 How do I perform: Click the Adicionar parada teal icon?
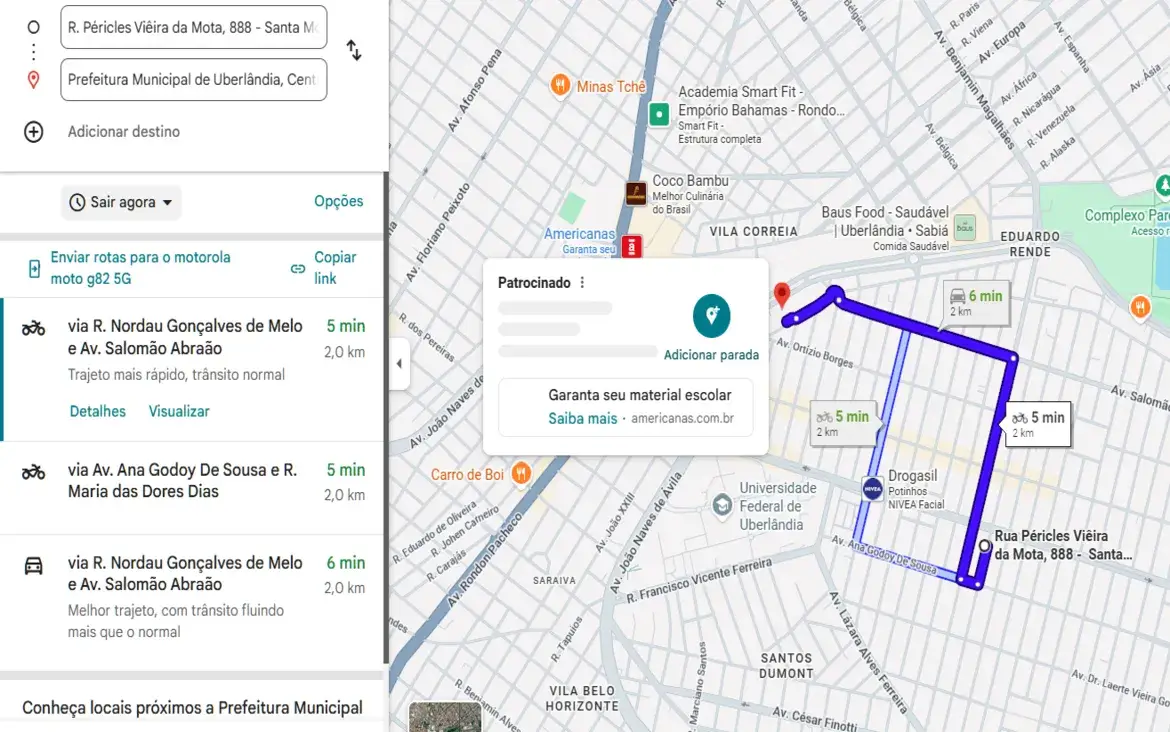coord(711,316)
